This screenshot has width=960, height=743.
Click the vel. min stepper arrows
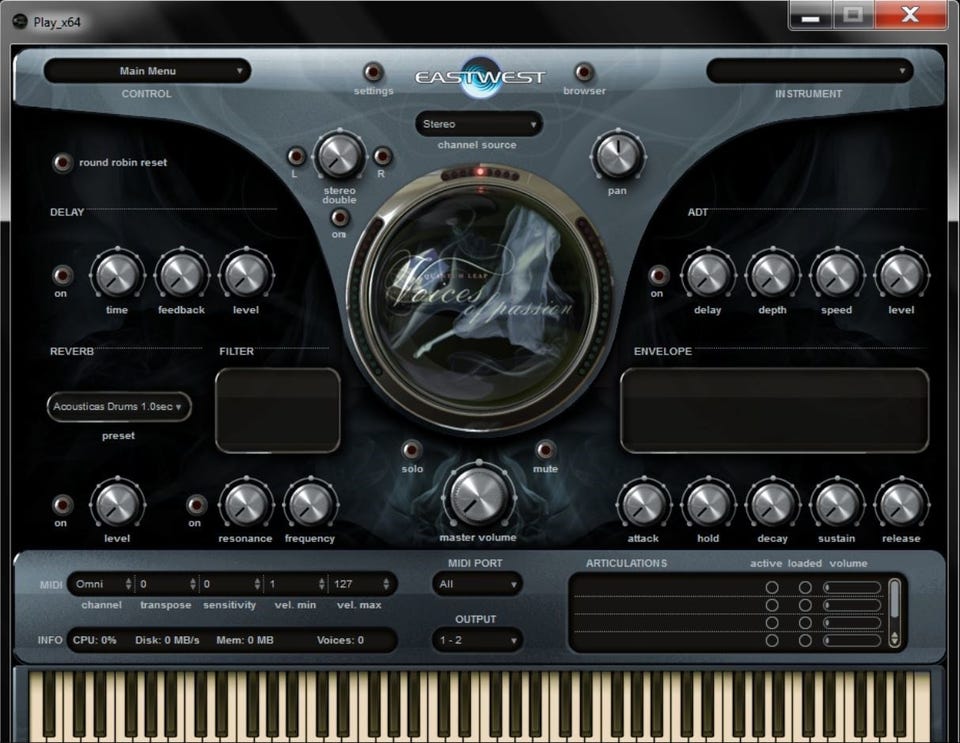point(321,584)
